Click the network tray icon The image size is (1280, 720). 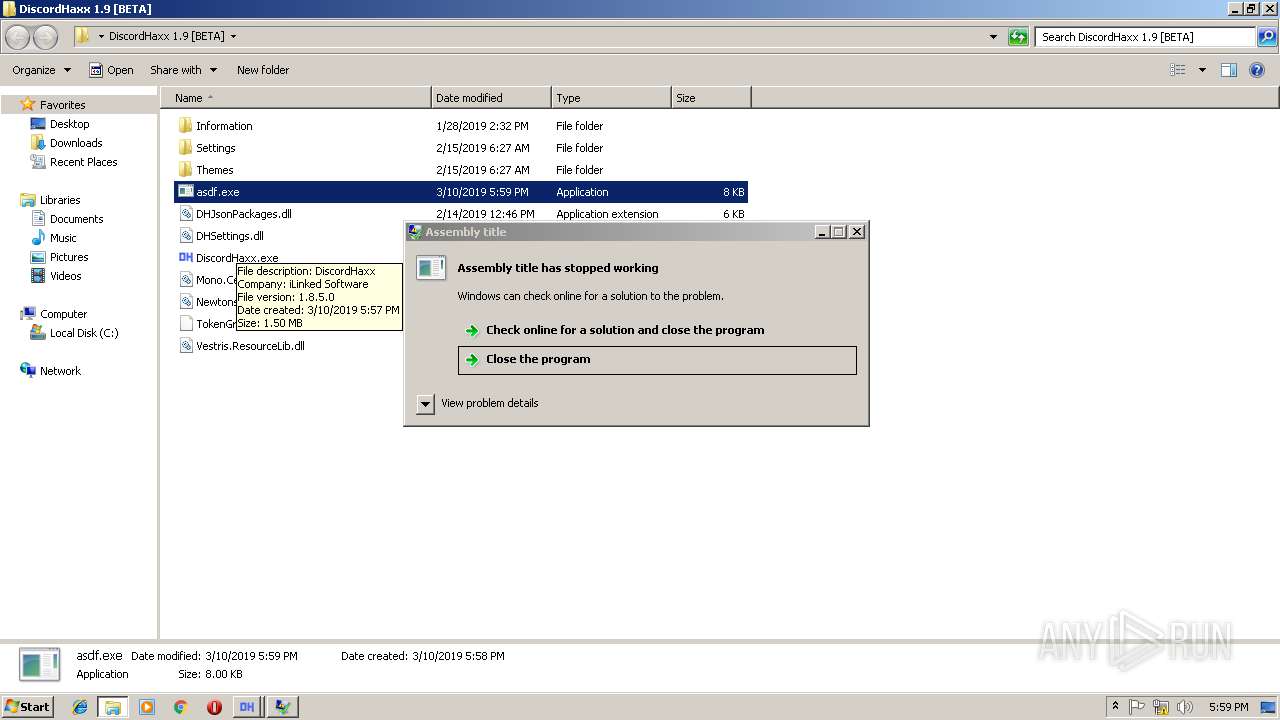point(1161,707)
